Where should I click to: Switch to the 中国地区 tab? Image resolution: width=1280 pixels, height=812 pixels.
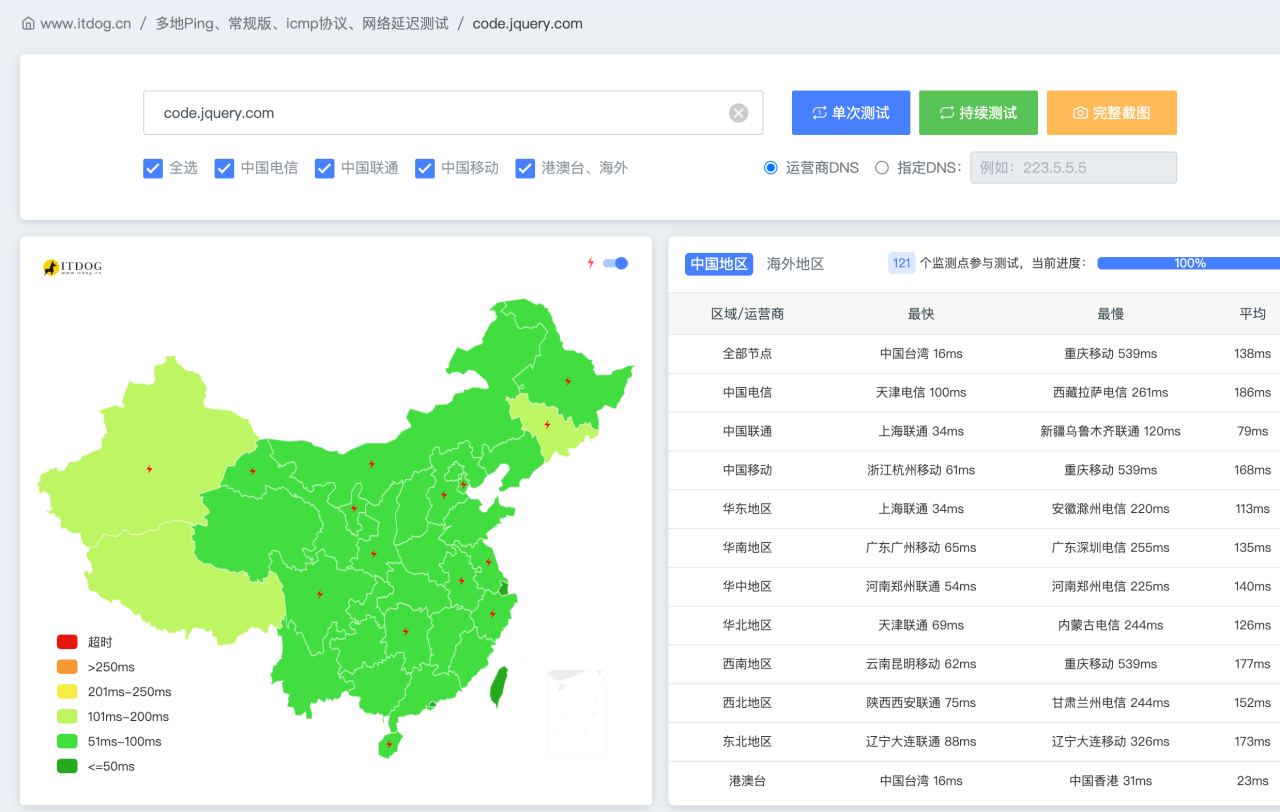718,264
